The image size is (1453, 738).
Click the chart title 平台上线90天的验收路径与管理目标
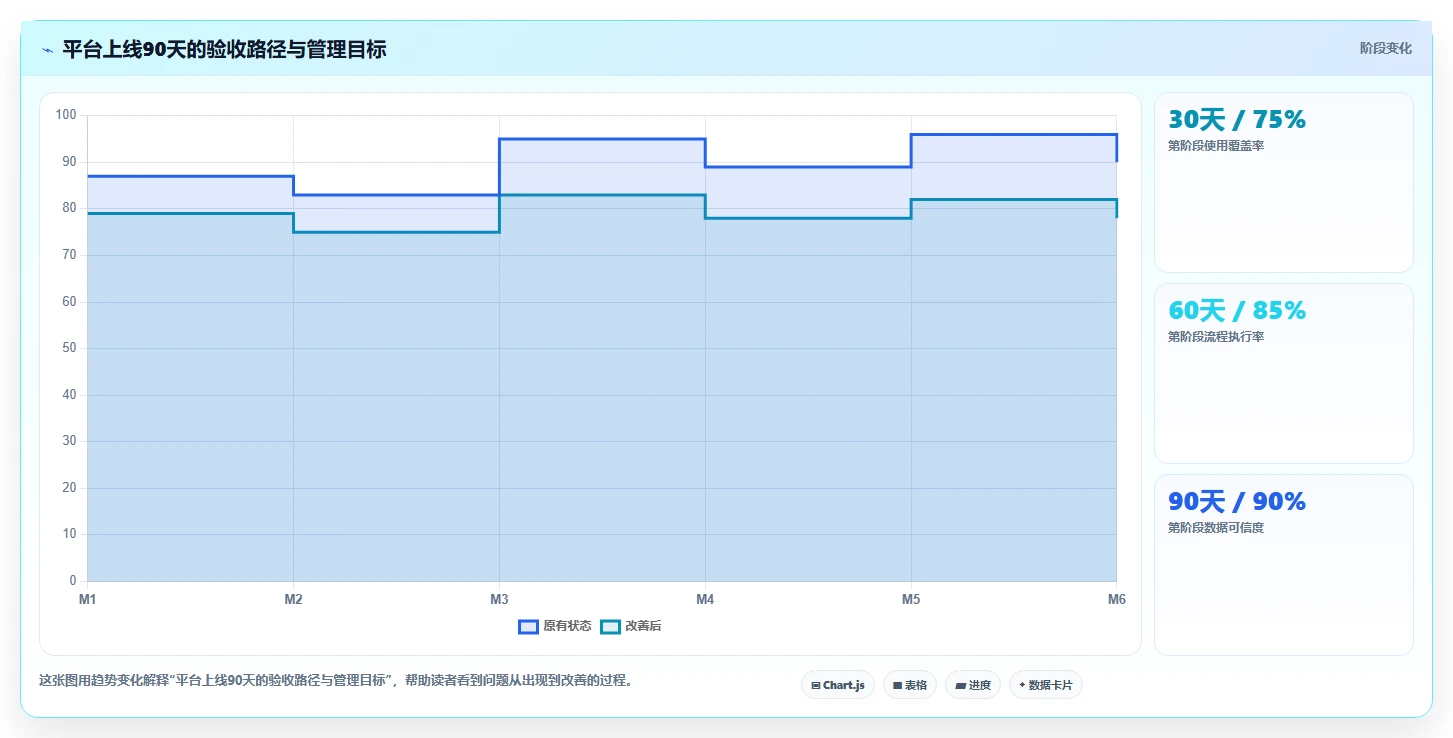click(x=224, y=49)
